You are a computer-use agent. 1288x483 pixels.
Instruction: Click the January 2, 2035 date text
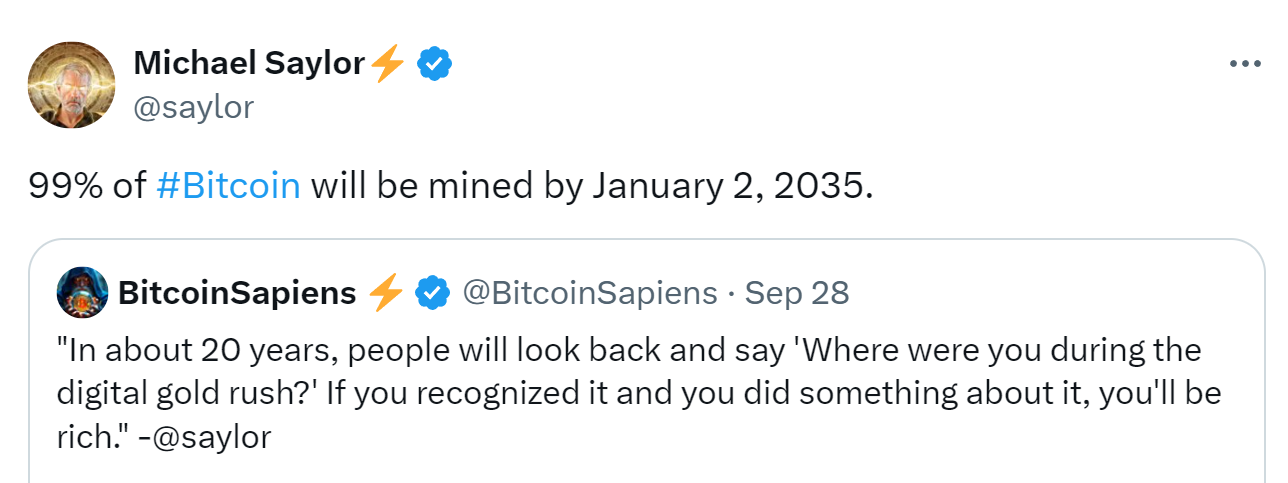click(732, 185)
